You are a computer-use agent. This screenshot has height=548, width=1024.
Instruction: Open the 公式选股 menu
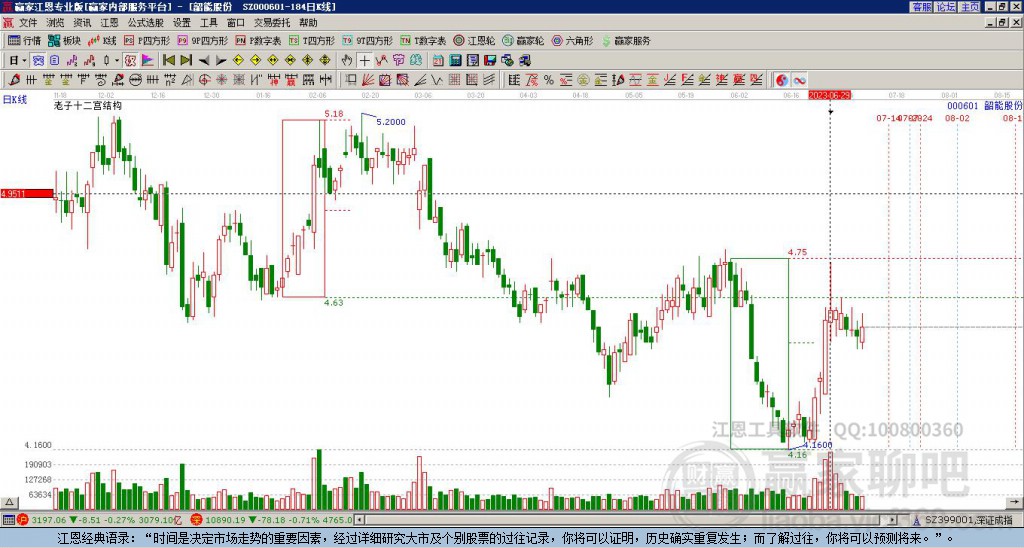point(146,23)
